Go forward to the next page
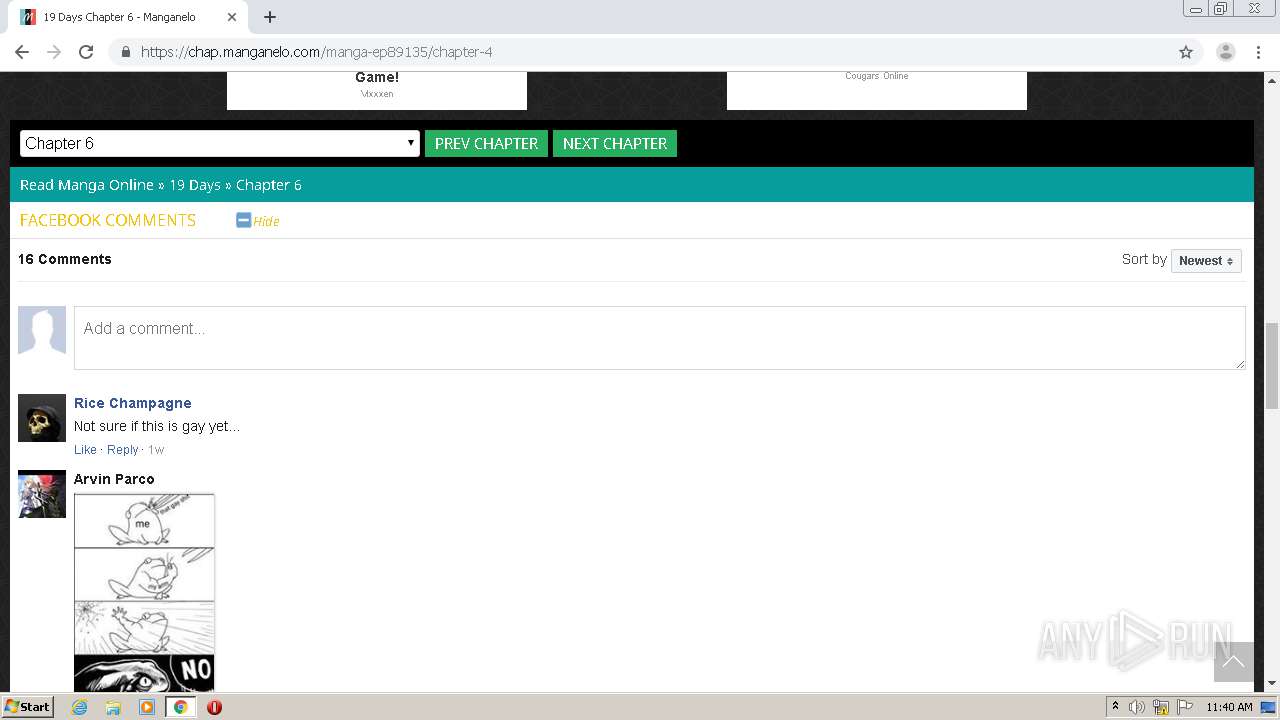The height and width of the screenshot is (720, 1280). click(x=54, y=52)
